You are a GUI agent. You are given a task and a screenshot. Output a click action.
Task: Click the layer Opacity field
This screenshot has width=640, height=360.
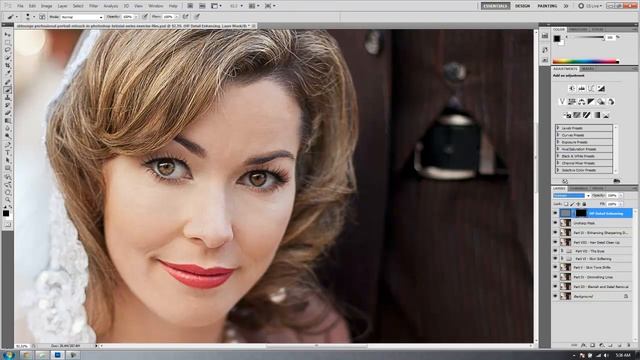point(611,196)
